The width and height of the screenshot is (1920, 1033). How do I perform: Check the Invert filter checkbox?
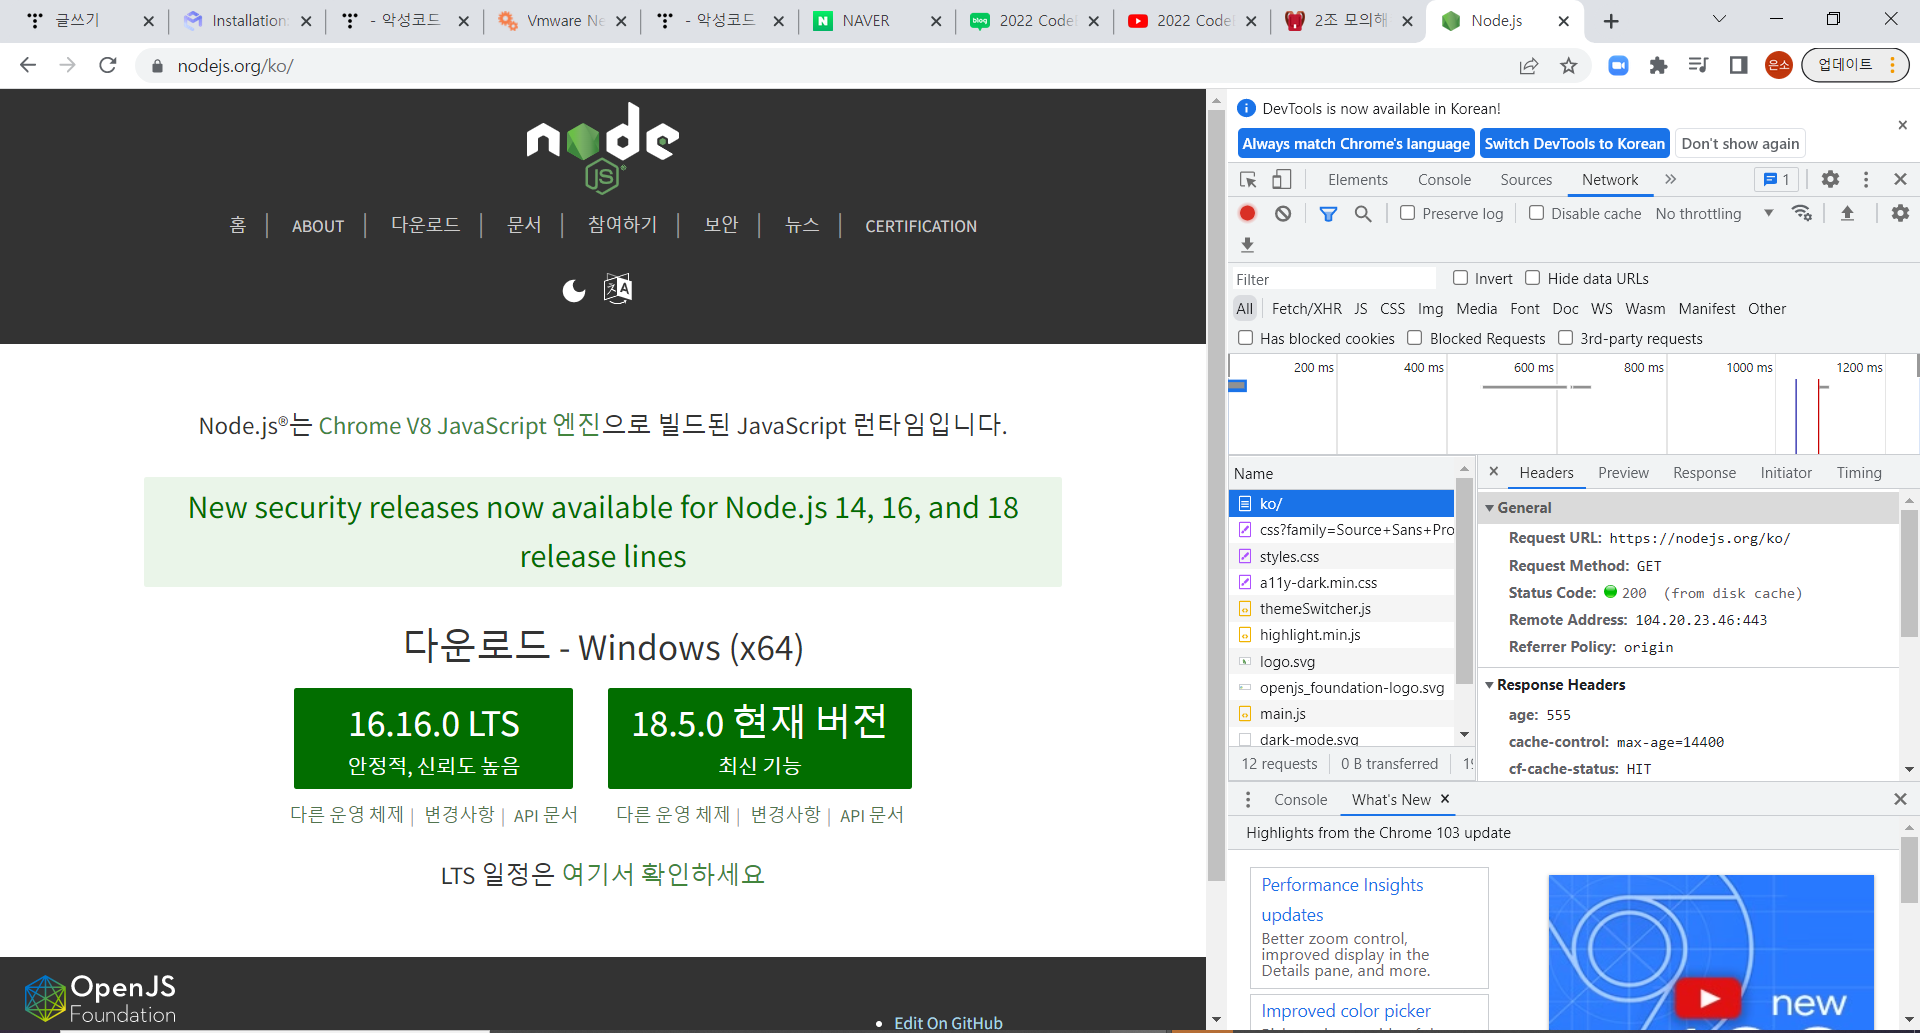(x=1460, y=278)
